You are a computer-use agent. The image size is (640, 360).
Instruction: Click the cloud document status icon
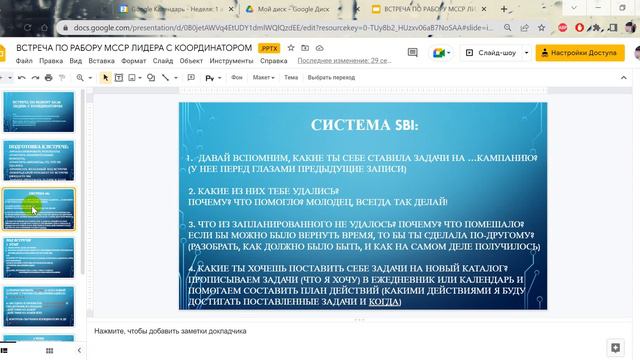pyautogui.click(x=320, y=48)
